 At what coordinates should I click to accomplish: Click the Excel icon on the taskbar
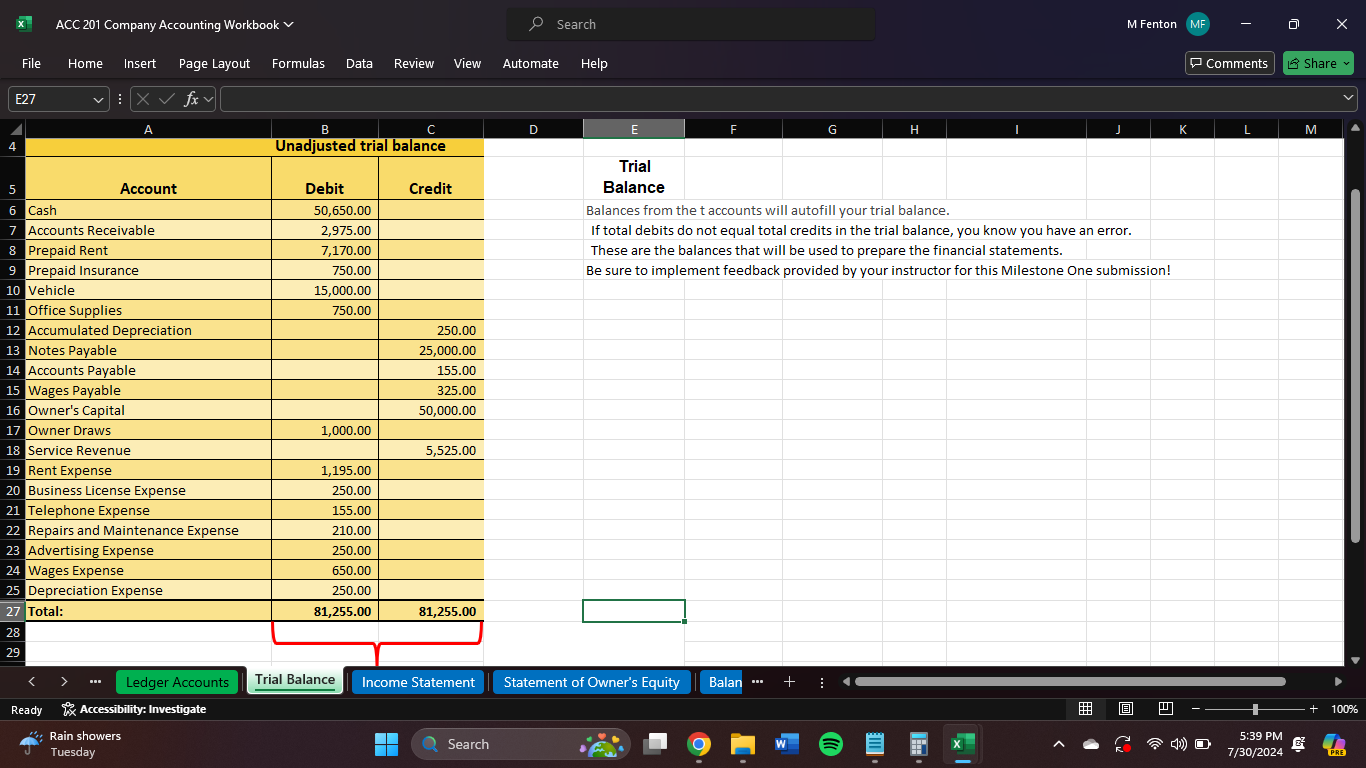click(x=962, y=744)
